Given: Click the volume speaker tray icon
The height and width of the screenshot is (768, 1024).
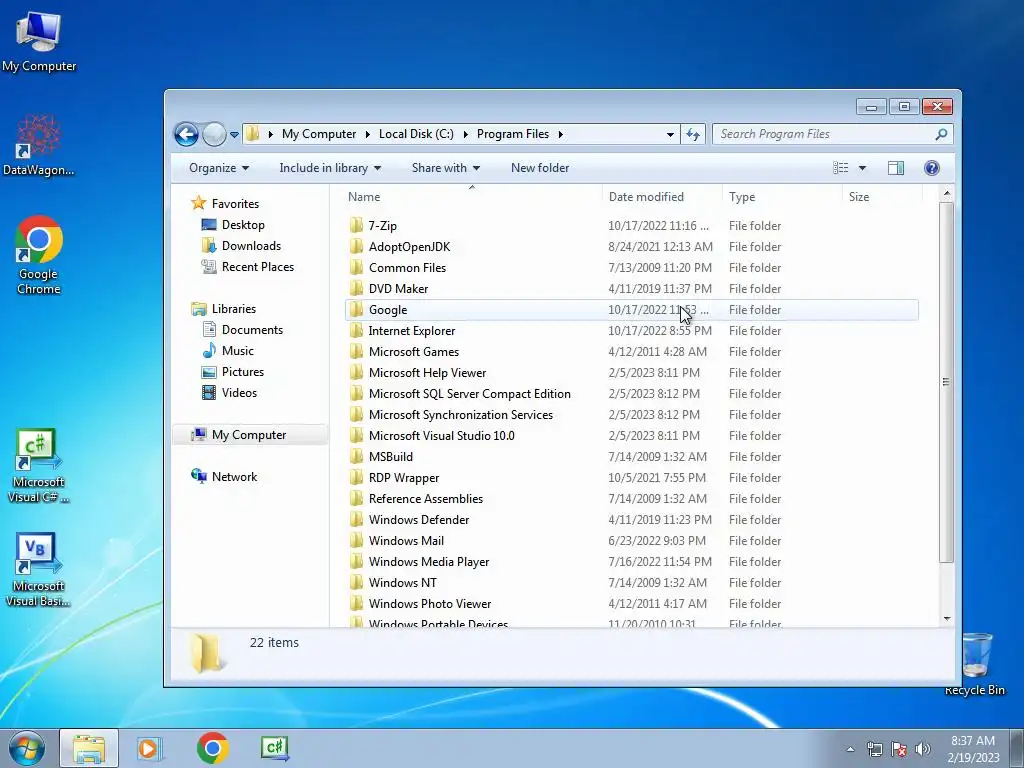Looking at the screenshot, I should (923, 749).
